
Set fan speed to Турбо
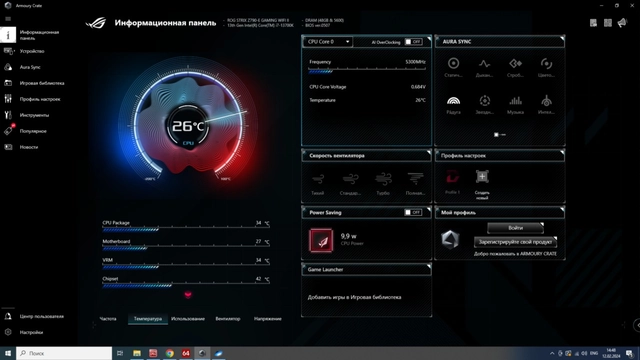coord(383,184)
